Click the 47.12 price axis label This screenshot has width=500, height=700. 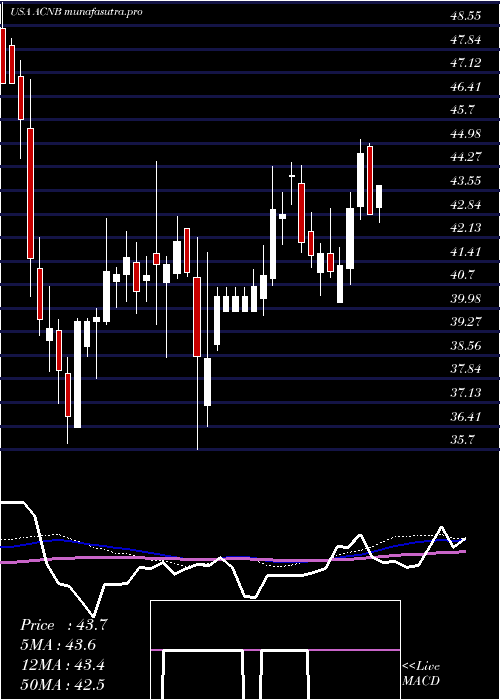(x=466, y=63)
